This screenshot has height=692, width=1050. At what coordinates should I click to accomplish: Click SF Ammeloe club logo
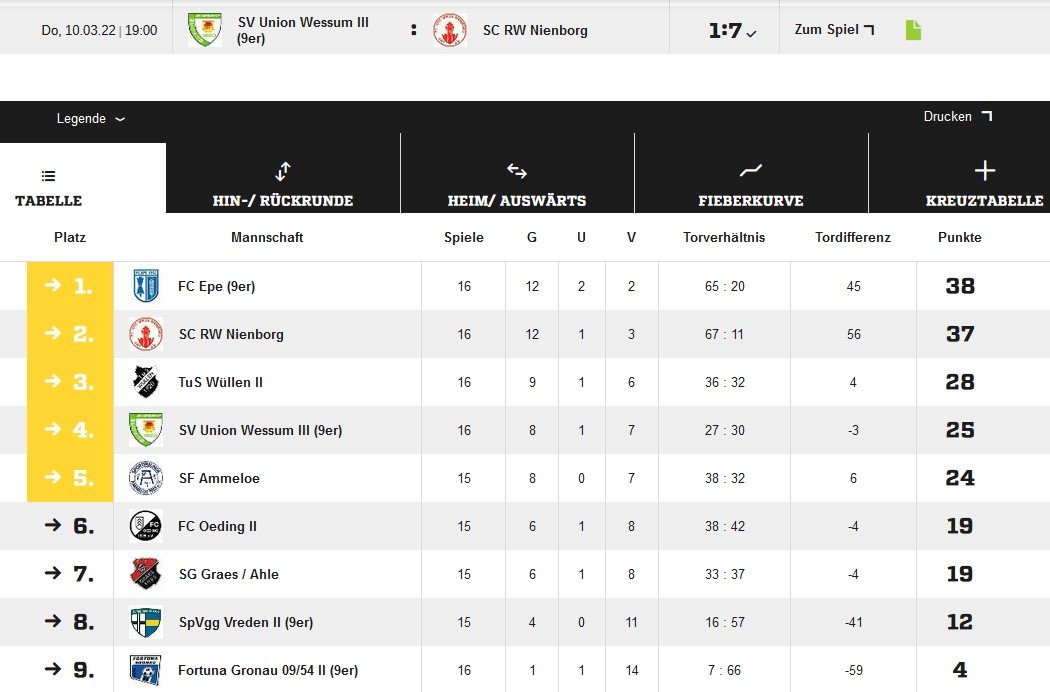pos(146,478)
